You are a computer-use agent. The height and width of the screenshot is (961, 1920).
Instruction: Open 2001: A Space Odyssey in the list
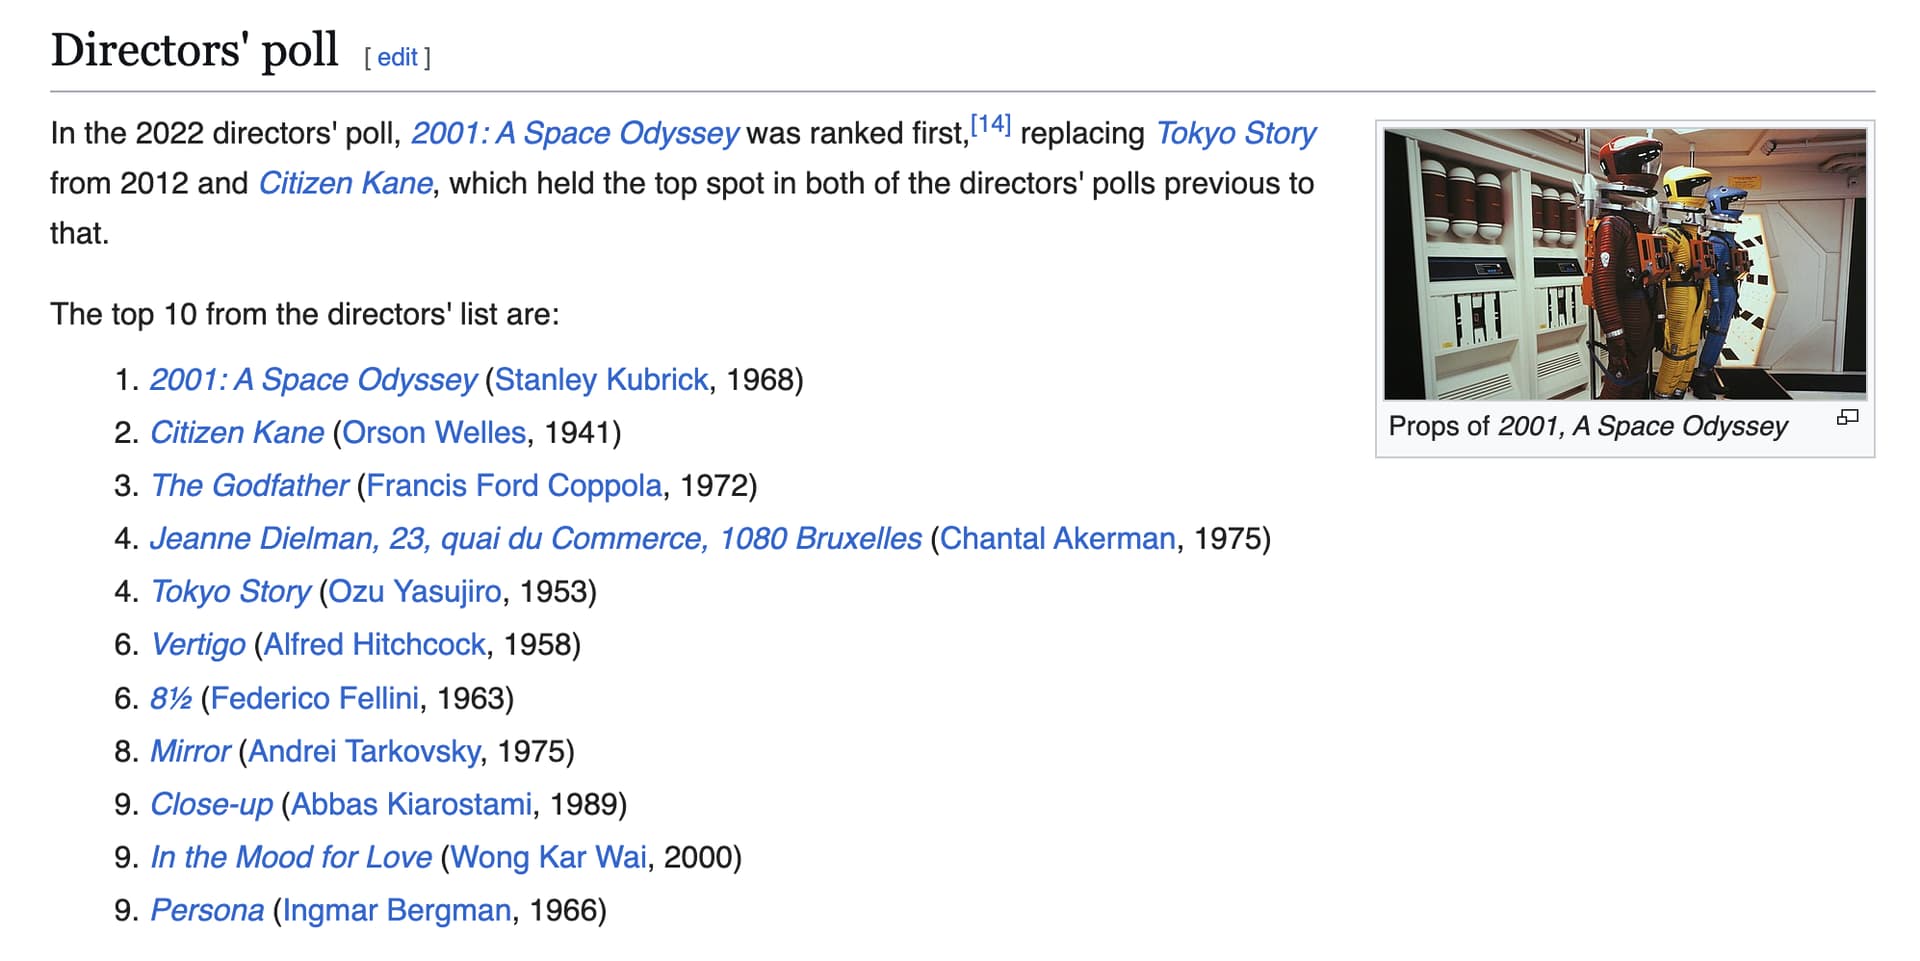click(x=313, y=380)
